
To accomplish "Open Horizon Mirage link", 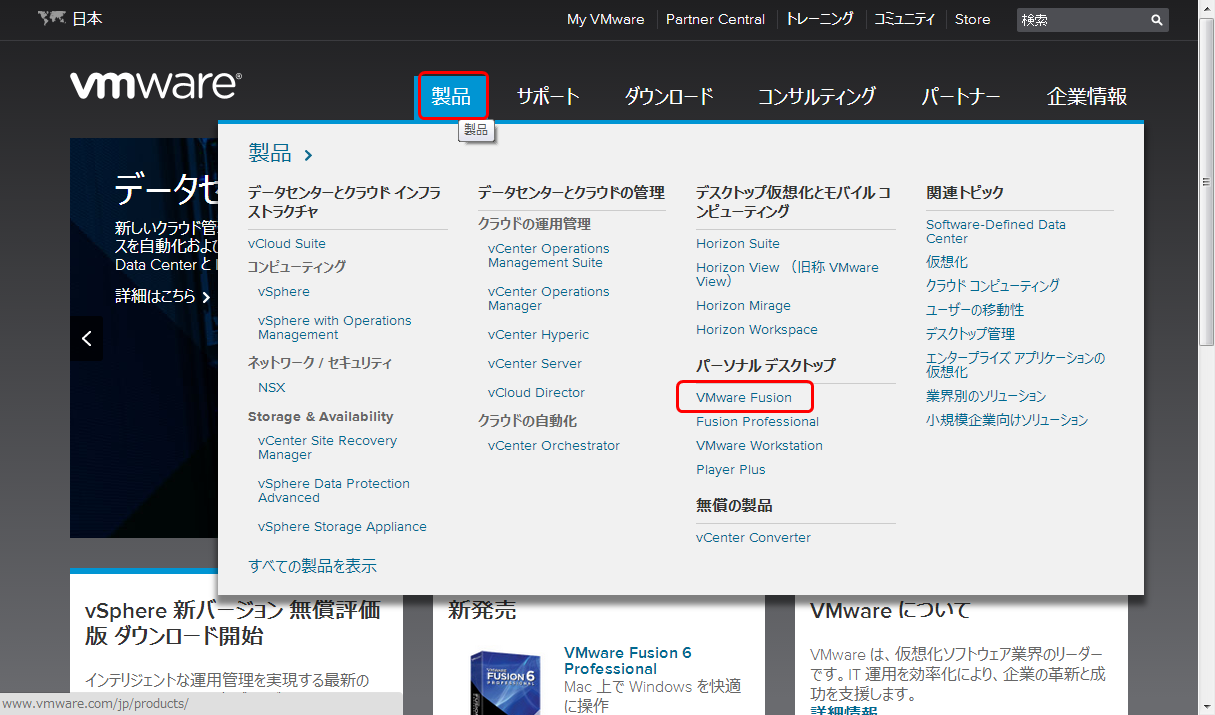I will click(743, 306).
